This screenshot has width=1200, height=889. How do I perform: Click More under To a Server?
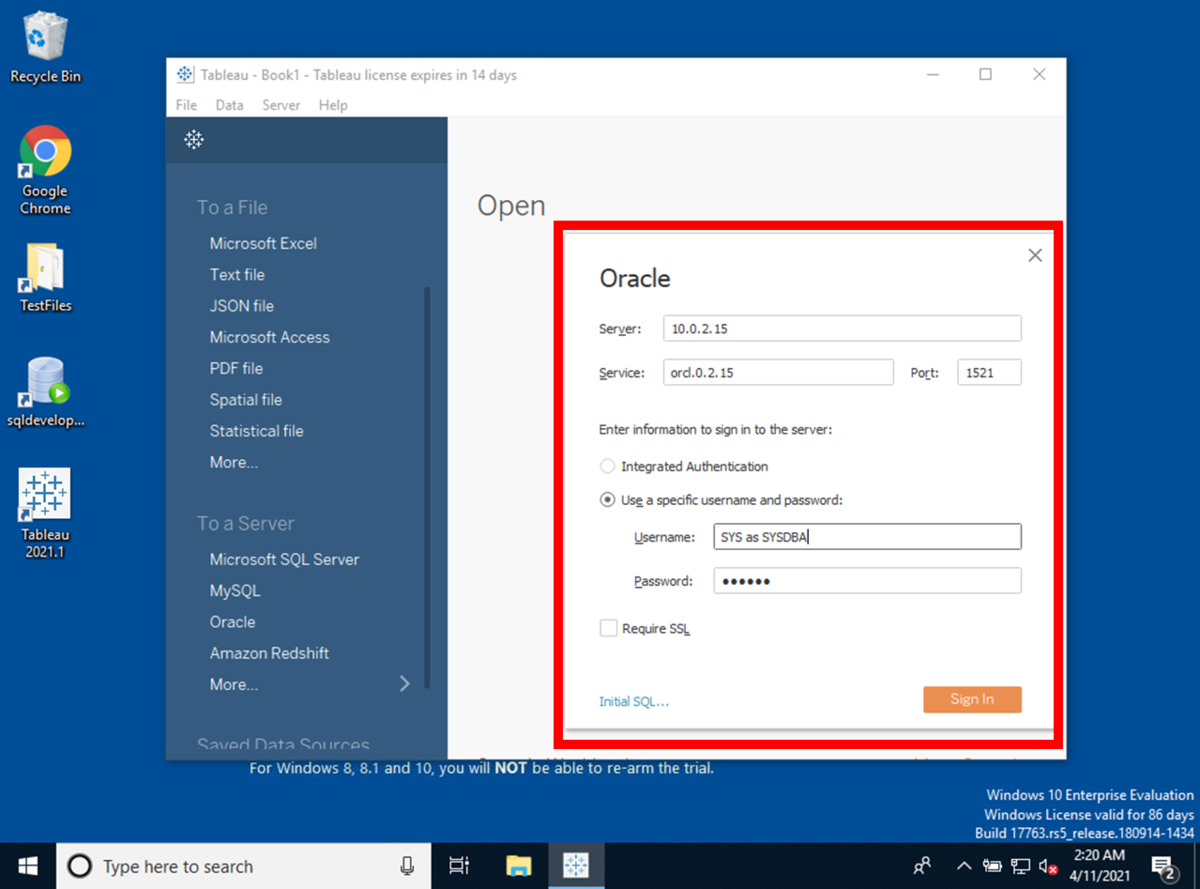tap(234, 685)
